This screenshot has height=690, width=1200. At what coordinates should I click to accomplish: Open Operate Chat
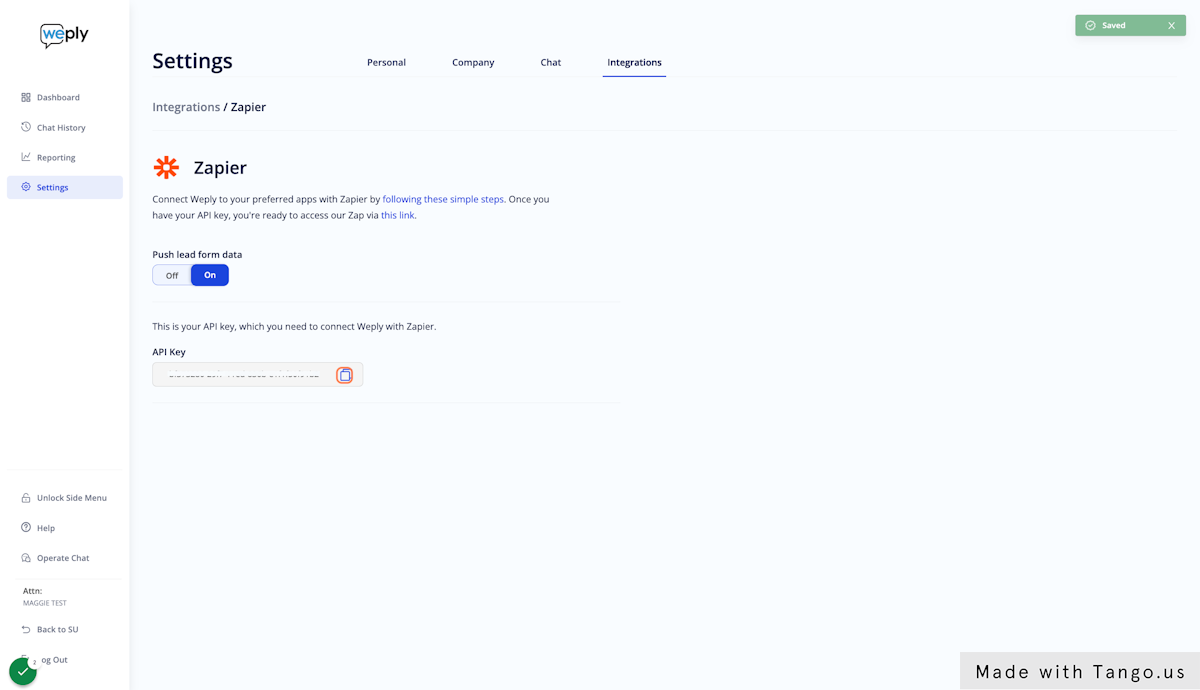(65, 558)
